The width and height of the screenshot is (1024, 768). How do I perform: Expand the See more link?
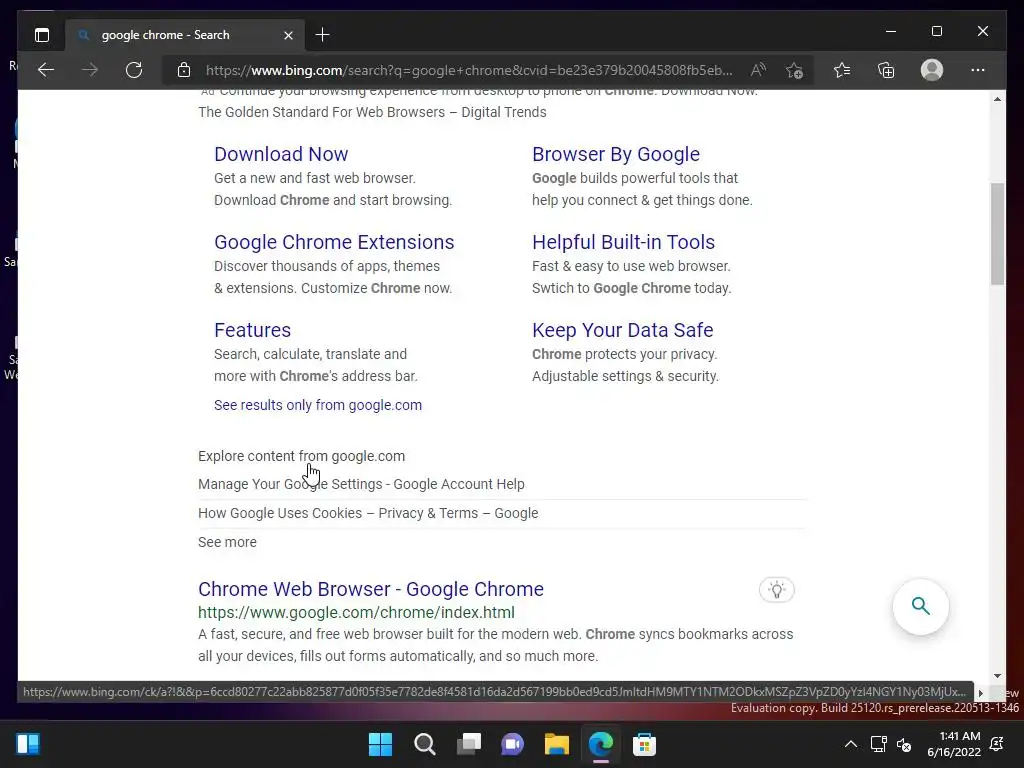[x=227, y=542]
